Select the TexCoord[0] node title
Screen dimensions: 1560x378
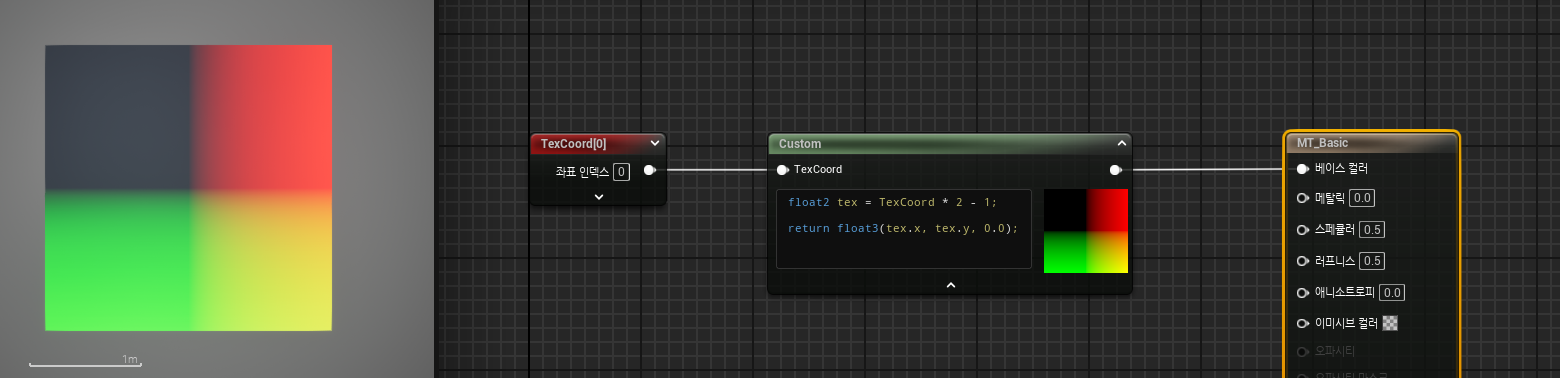point(573,144)
